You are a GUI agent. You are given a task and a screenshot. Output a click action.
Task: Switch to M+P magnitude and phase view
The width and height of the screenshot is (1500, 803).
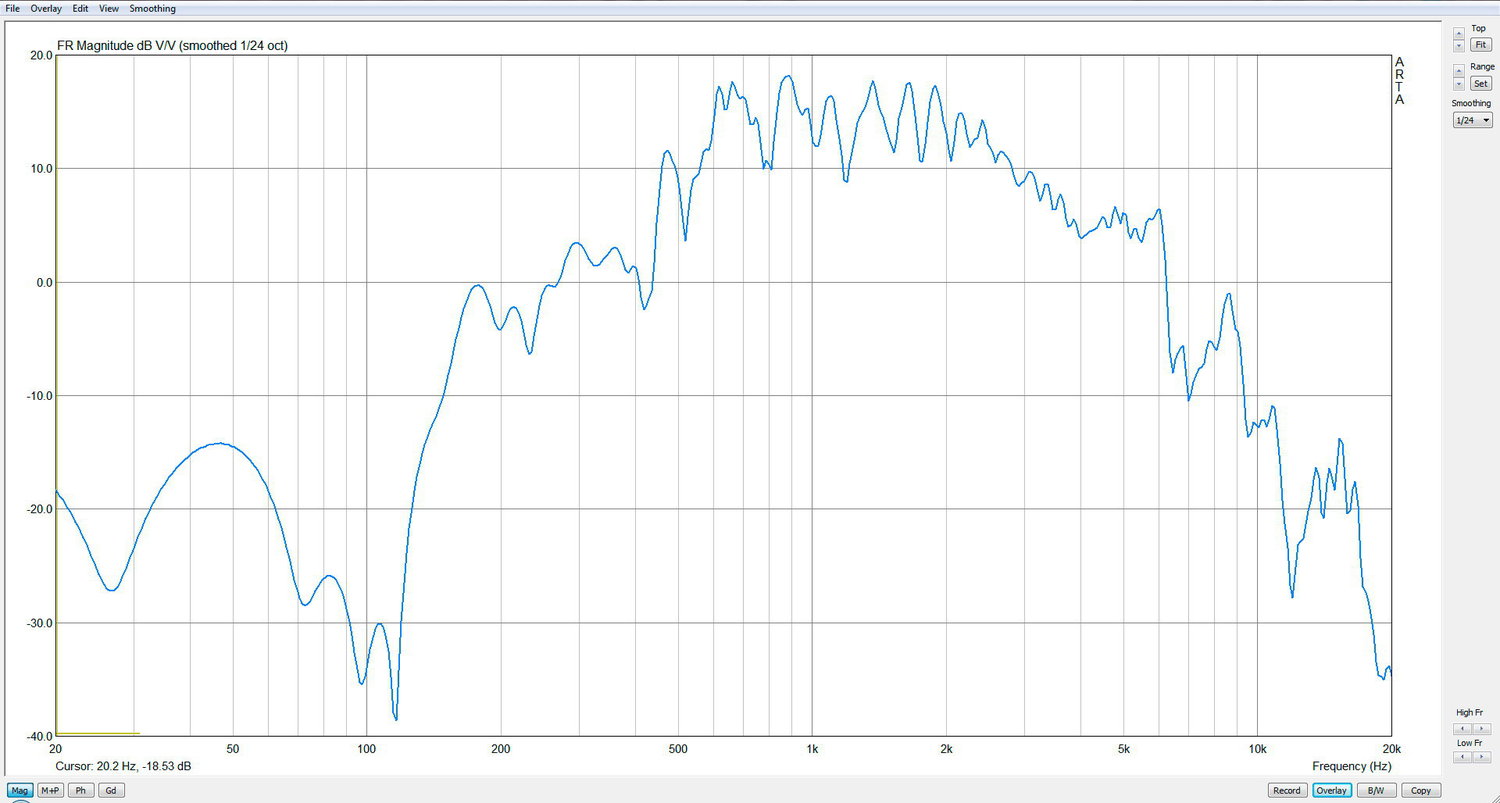pos(51,790)
